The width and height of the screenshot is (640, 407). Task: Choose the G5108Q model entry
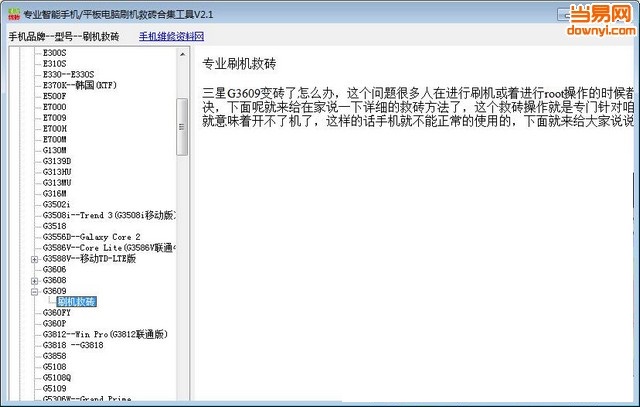coord(57,378)
